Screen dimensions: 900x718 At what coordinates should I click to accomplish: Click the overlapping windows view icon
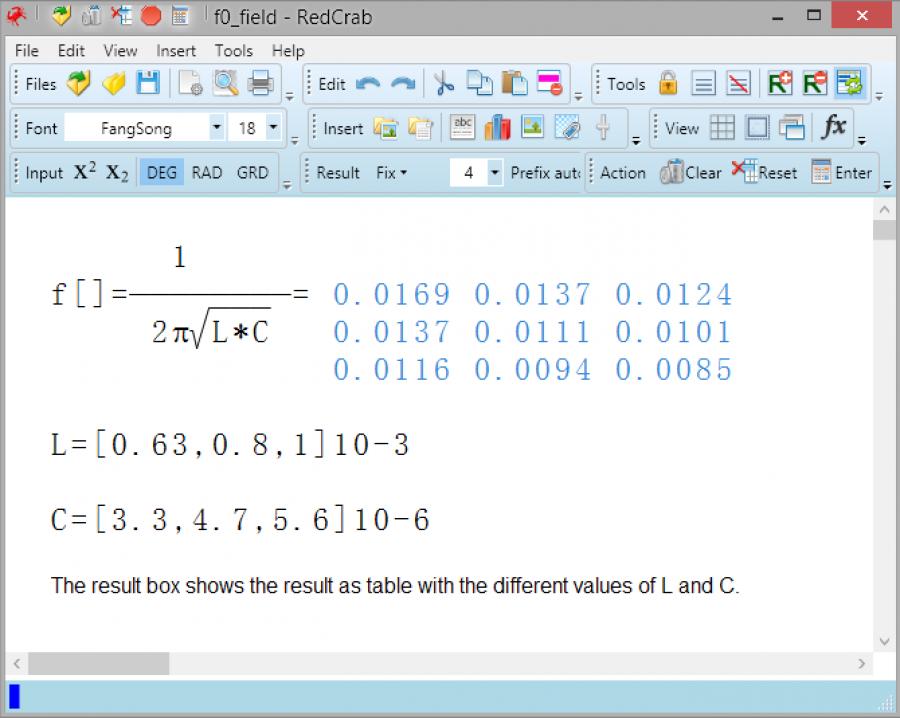pos(792,127)
